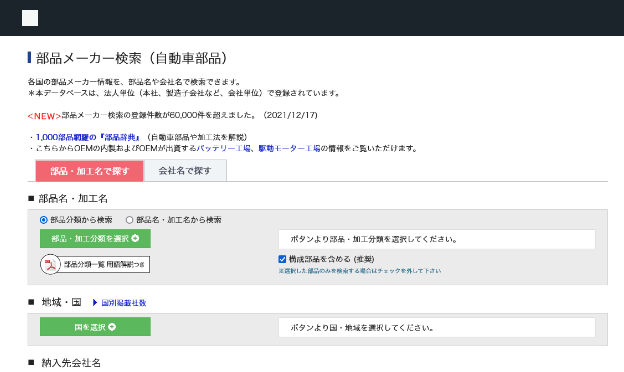Open バッテリー工場 link
Image resolution: width=624 pixels, height=372 pixels.
coord(224,148)
